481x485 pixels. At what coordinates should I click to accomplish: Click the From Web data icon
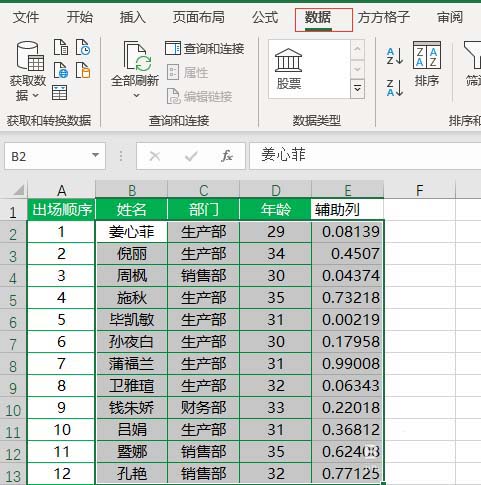(61, 71)
